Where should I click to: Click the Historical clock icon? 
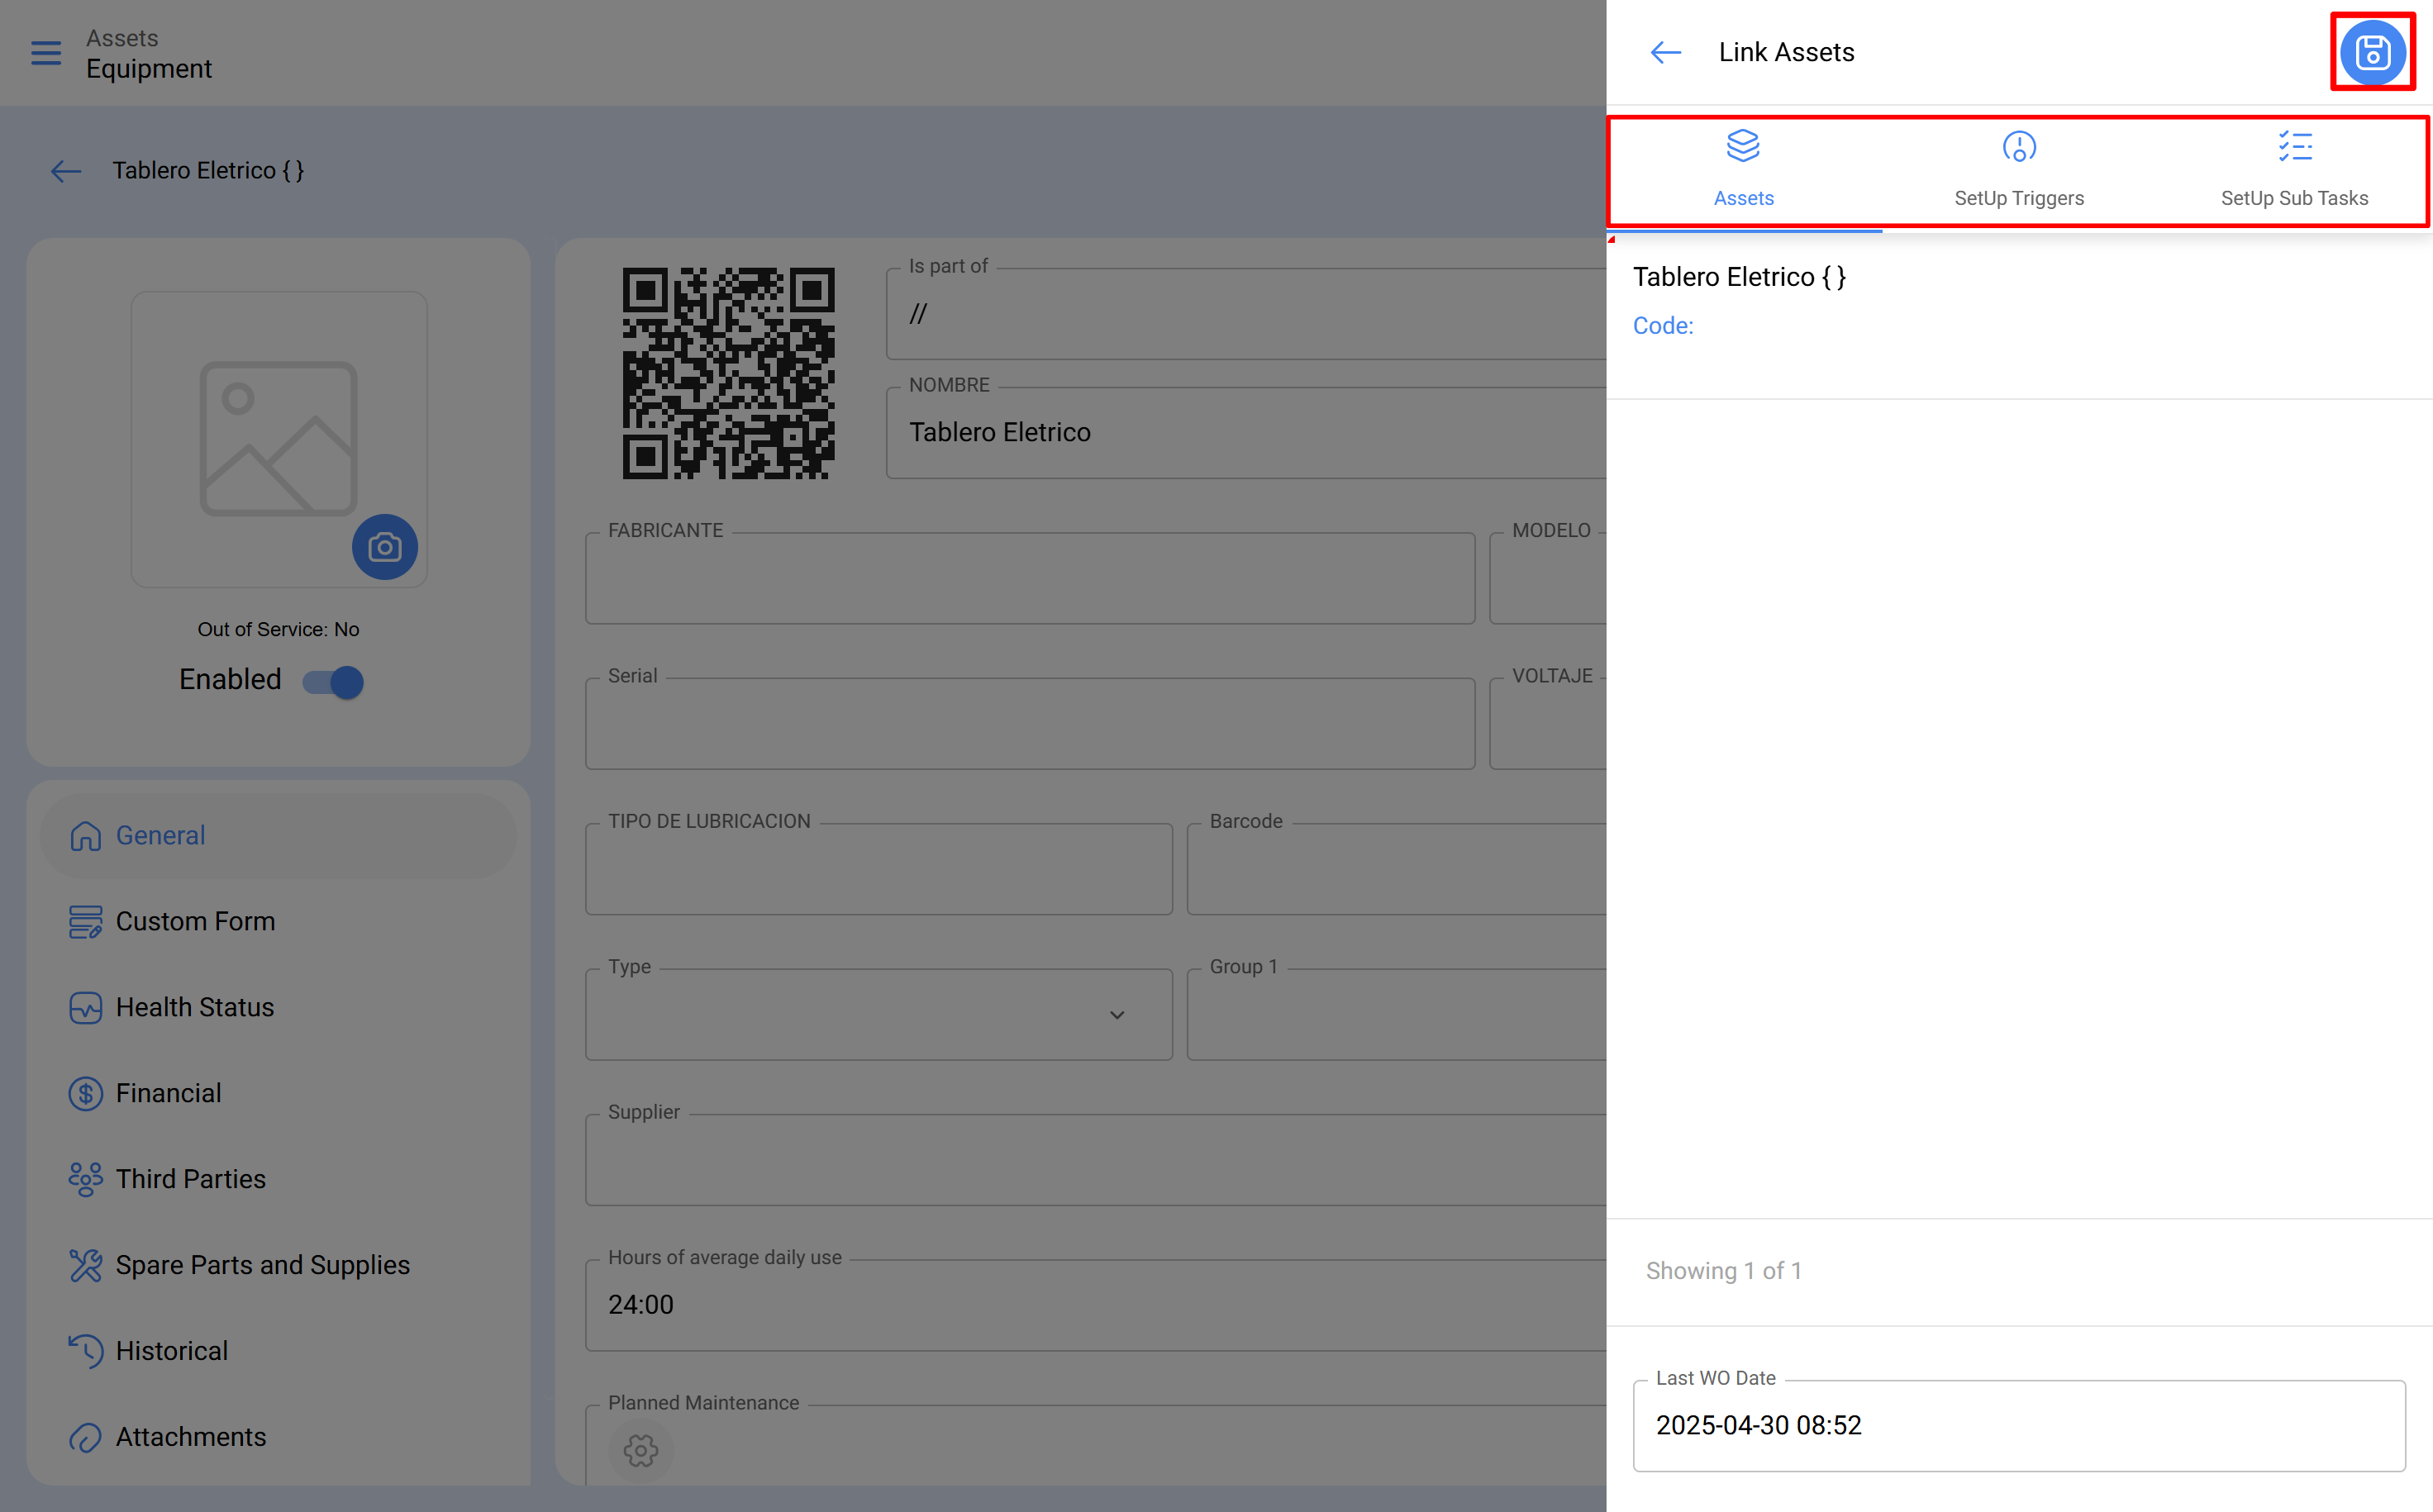86,1352
